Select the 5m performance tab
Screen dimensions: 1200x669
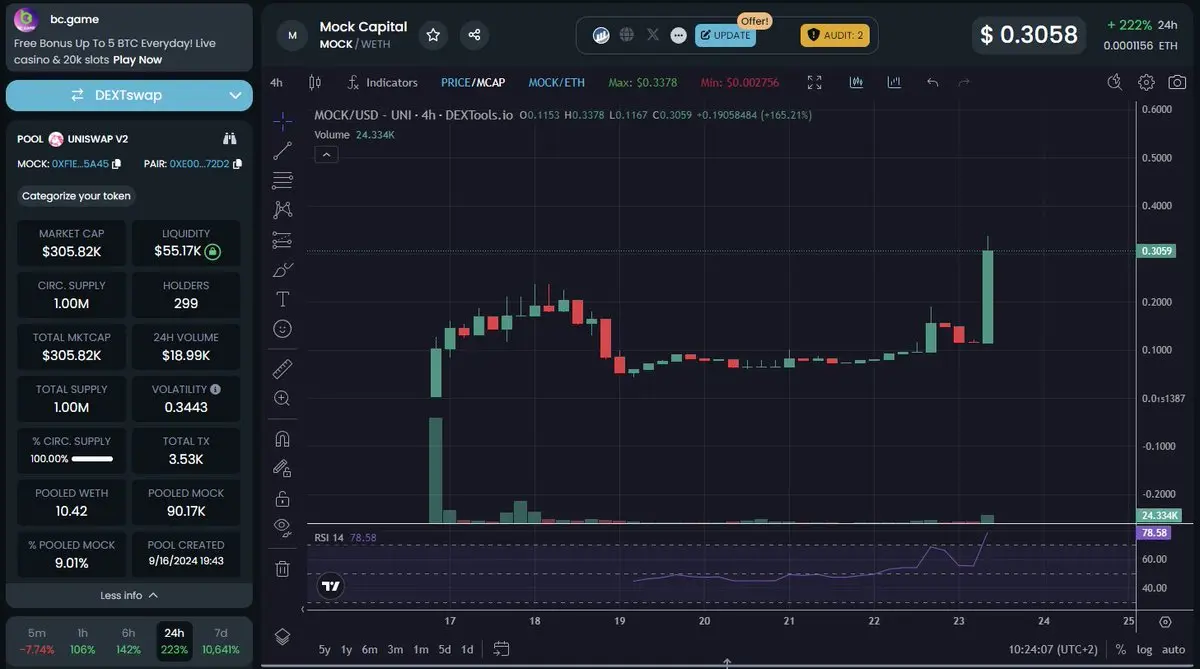36,641
